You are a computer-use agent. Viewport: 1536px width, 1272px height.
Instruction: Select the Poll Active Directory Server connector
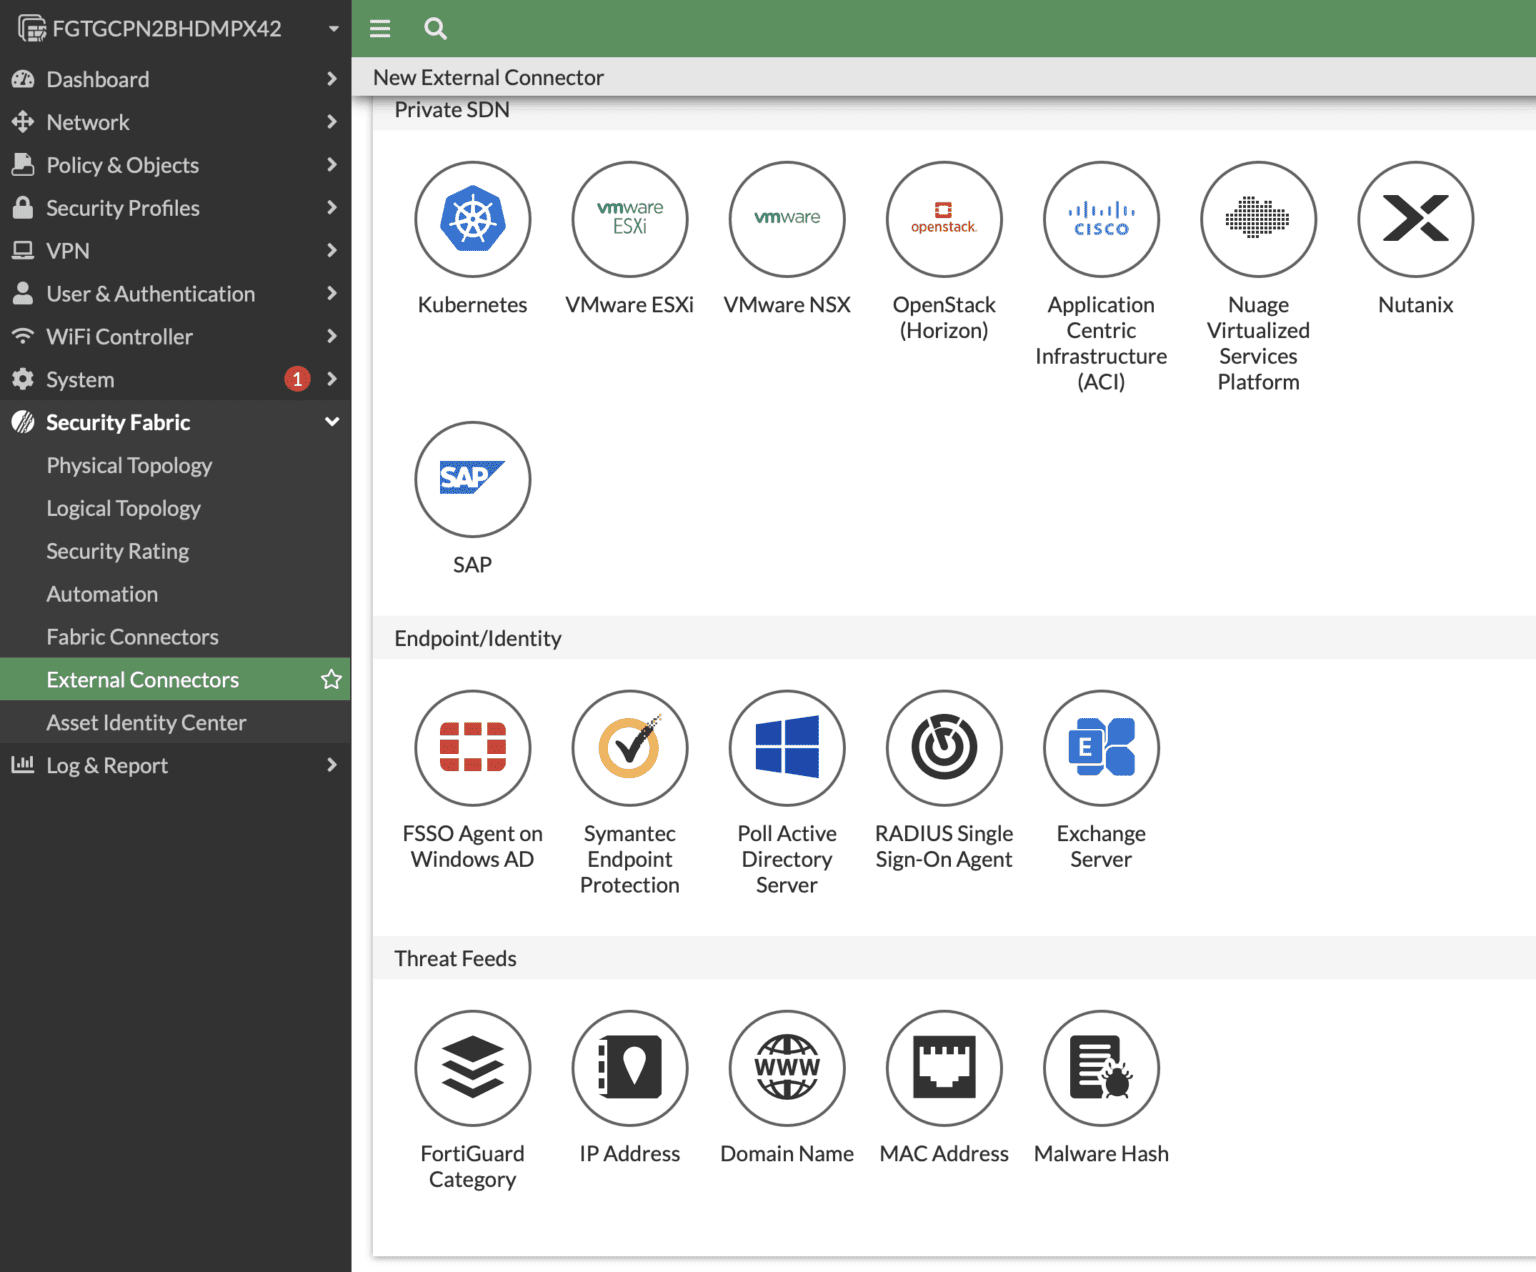pos(786,748)
